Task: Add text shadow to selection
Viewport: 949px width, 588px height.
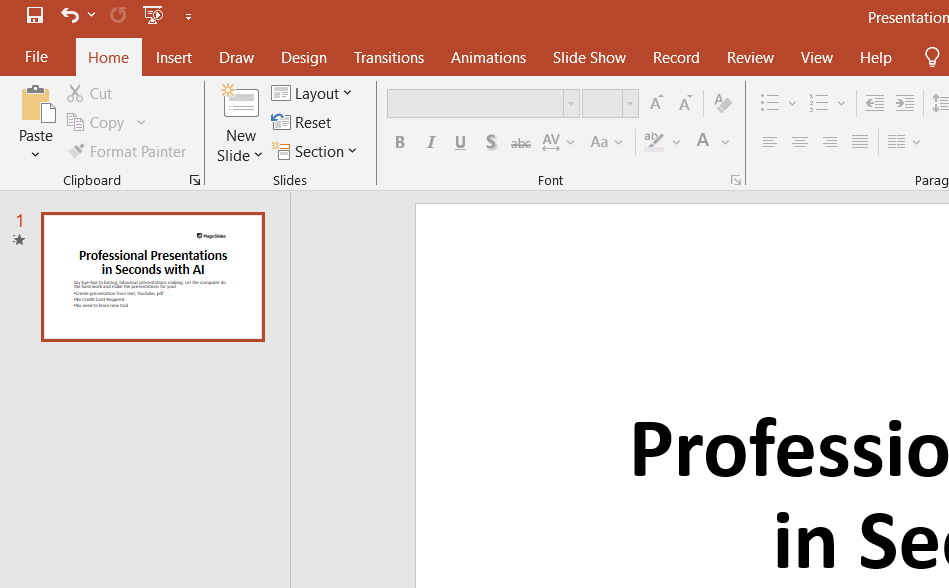Action: [490, 142]
